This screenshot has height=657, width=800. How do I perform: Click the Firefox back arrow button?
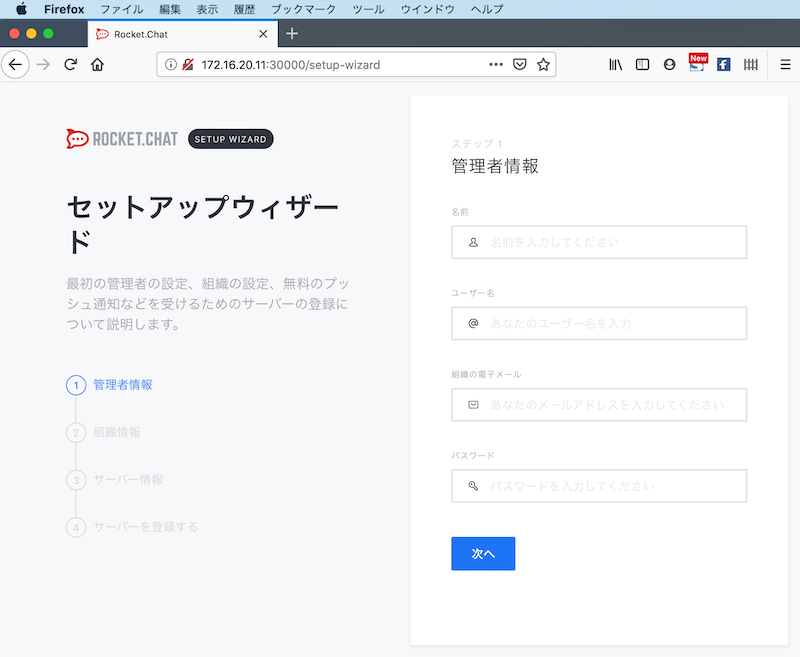(15, 65)
